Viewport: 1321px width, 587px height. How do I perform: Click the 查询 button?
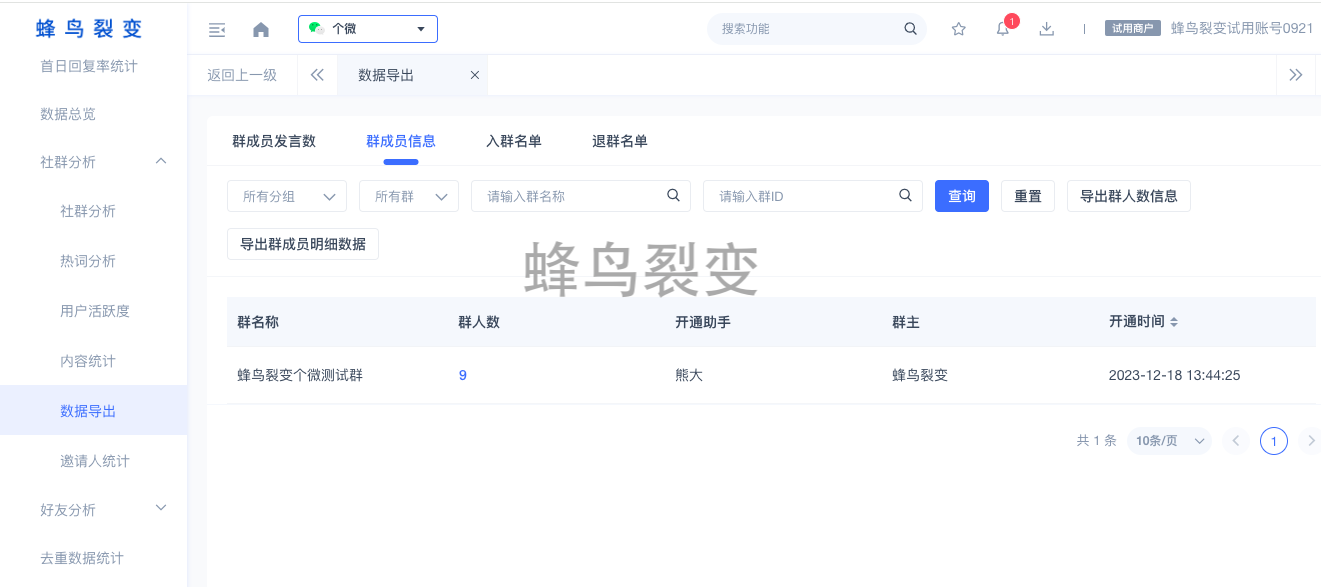tap(961, 196)
